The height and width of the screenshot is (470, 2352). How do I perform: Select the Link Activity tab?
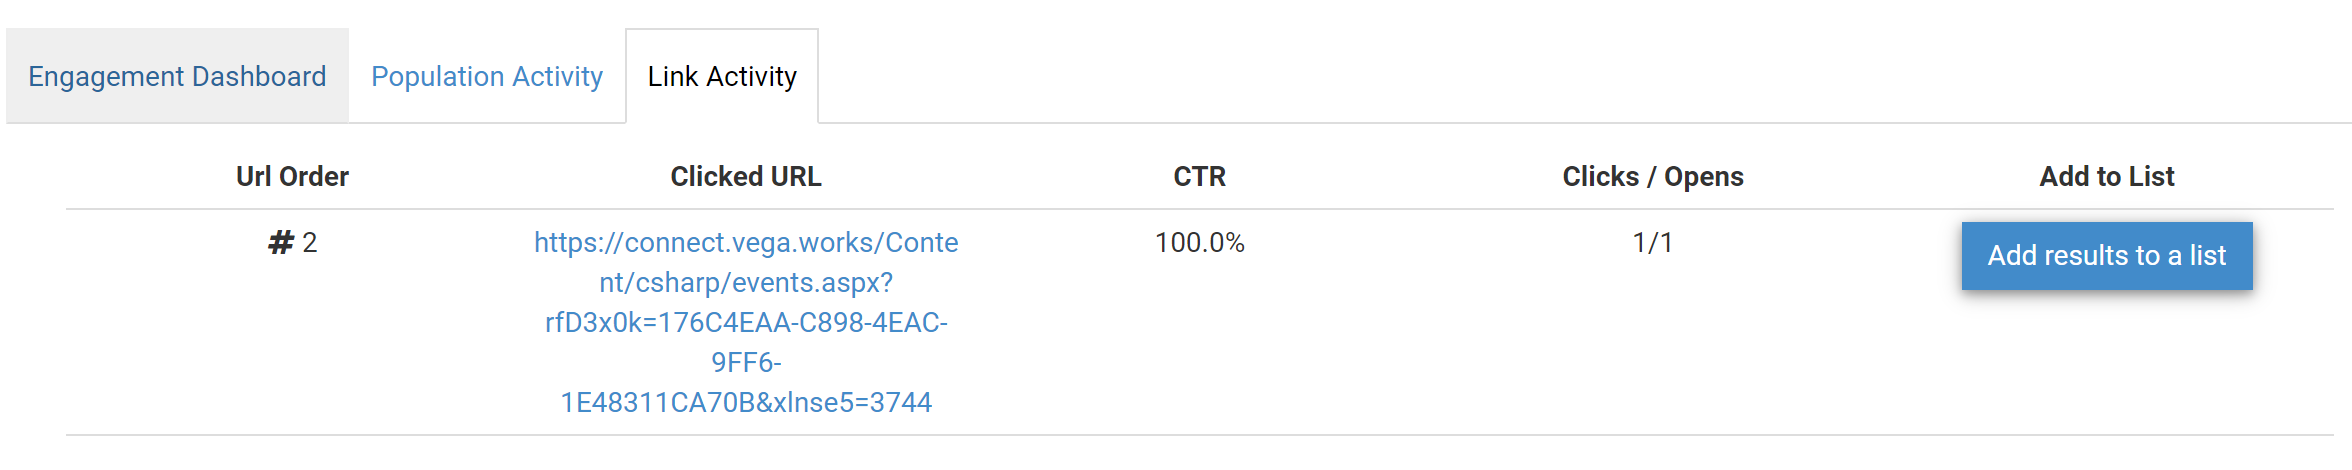pyautogui.click(x=722, y=76)
